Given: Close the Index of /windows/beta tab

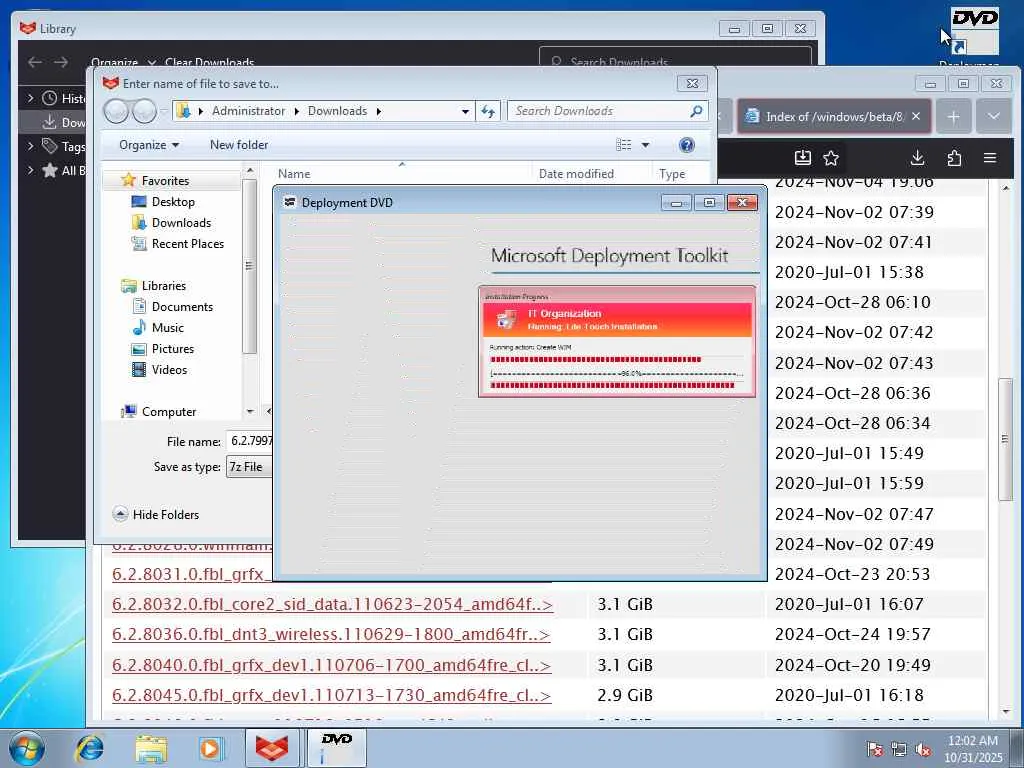Looking at the screenshot, I should 916,116.
